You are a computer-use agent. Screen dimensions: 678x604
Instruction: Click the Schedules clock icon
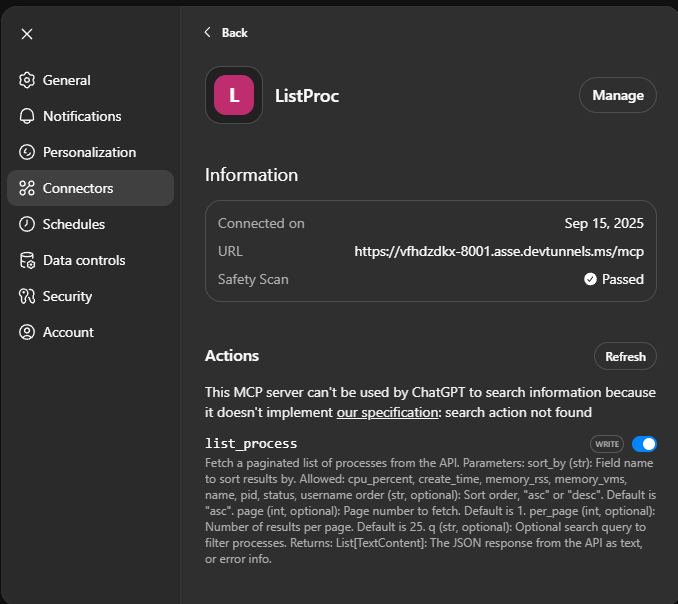tap(27, 224)
